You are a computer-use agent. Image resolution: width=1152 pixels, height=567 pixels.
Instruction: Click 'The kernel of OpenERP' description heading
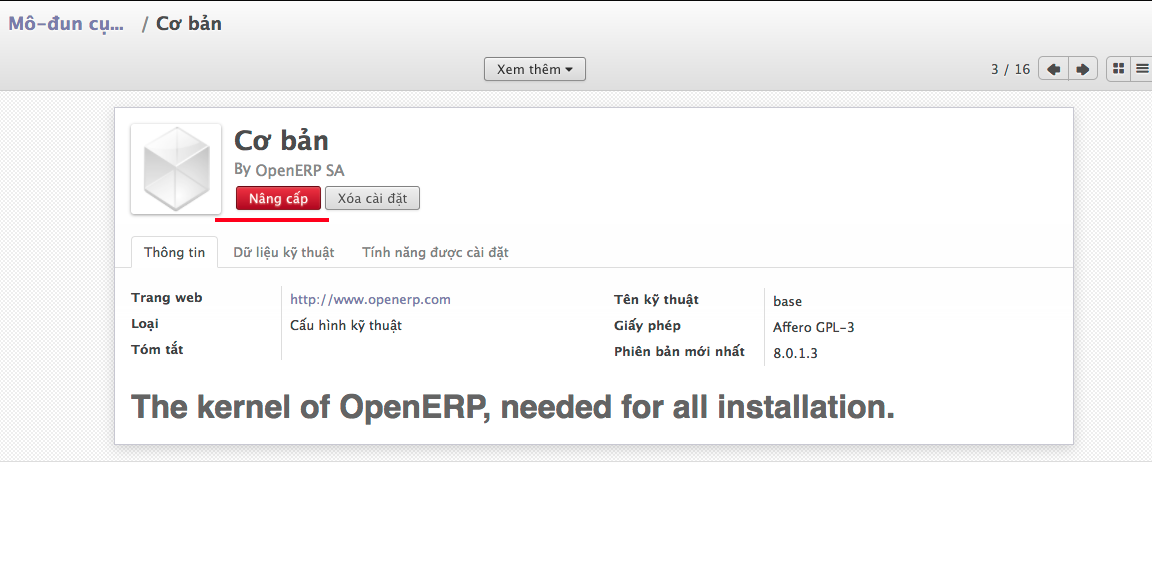point(513,406)
